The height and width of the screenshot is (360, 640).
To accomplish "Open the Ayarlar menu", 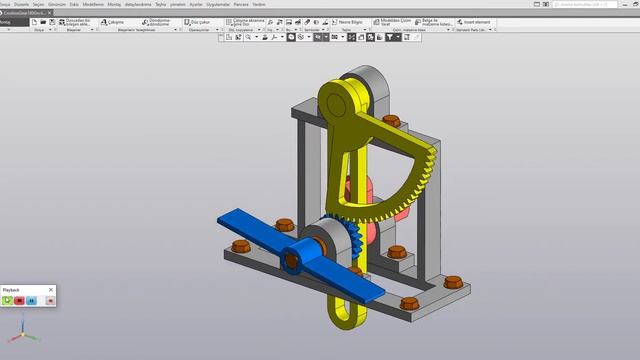I will [x=196, y=4].
